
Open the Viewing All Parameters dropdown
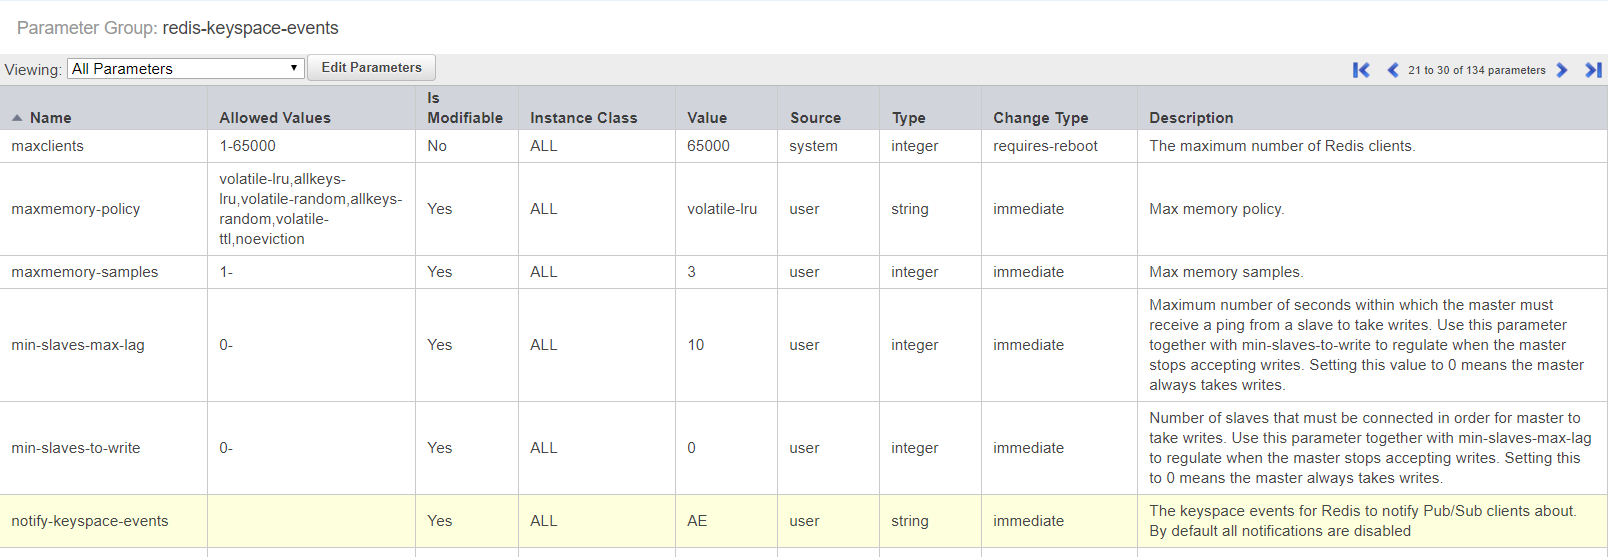pos(185,68)
